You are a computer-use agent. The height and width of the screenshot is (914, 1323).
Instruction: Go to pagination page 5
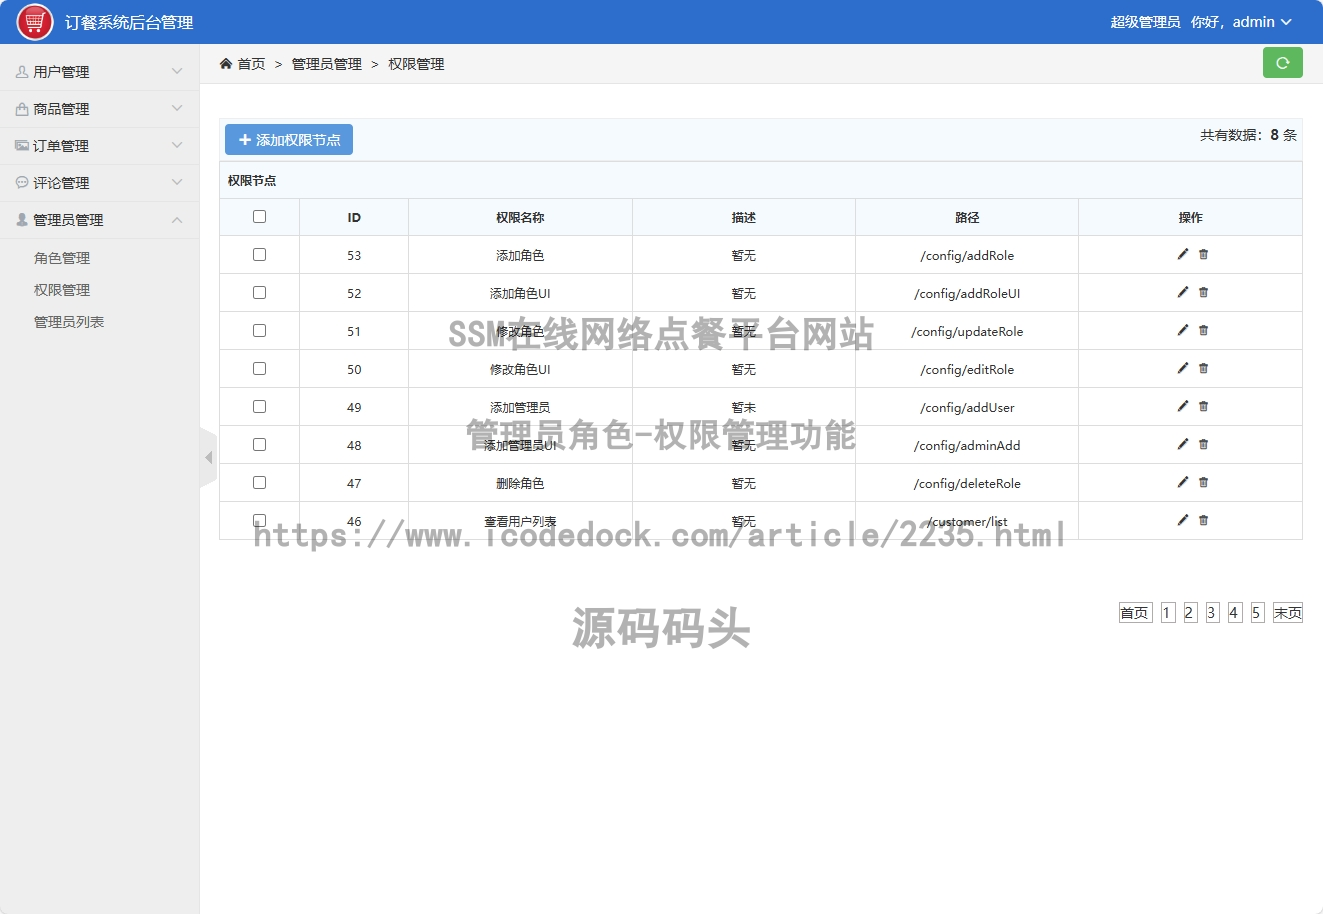[1257, 613]
